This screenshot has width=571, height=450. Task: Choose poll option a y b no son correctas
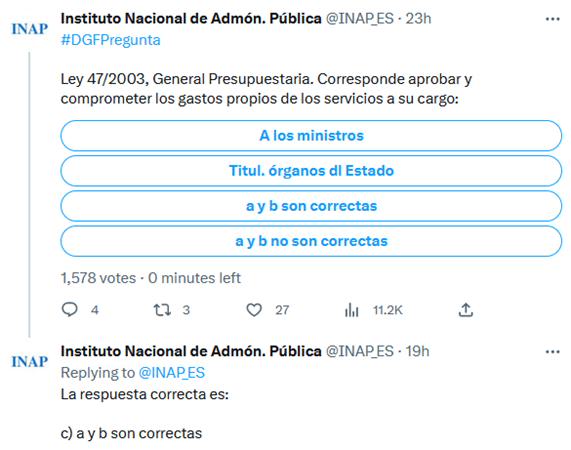point(311,241)
